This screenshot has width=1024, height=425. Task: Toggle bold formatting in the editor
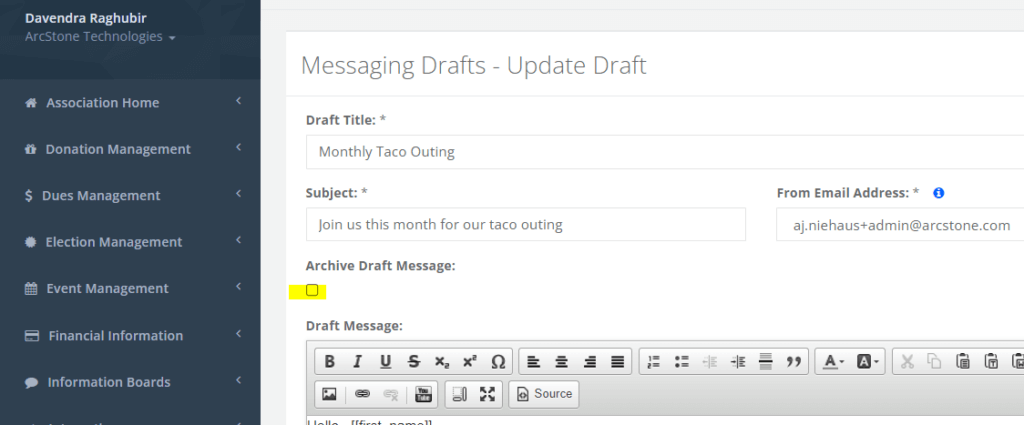[x=329, y=362]
